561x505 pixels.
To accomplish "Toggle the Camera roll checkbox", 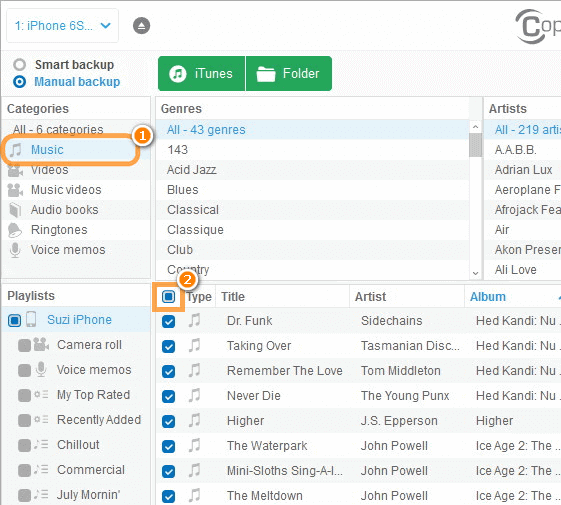I will [x=24, y=346].
